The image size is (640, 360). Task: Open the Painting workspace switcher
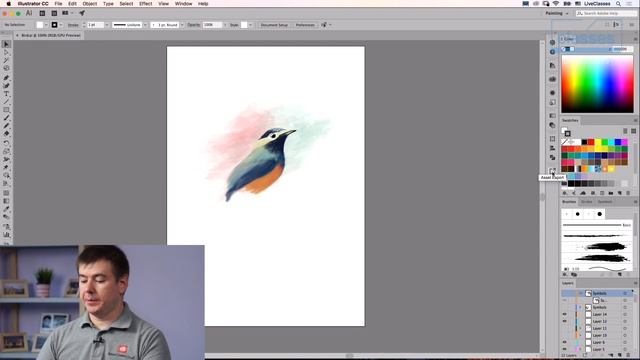point(557,13)
